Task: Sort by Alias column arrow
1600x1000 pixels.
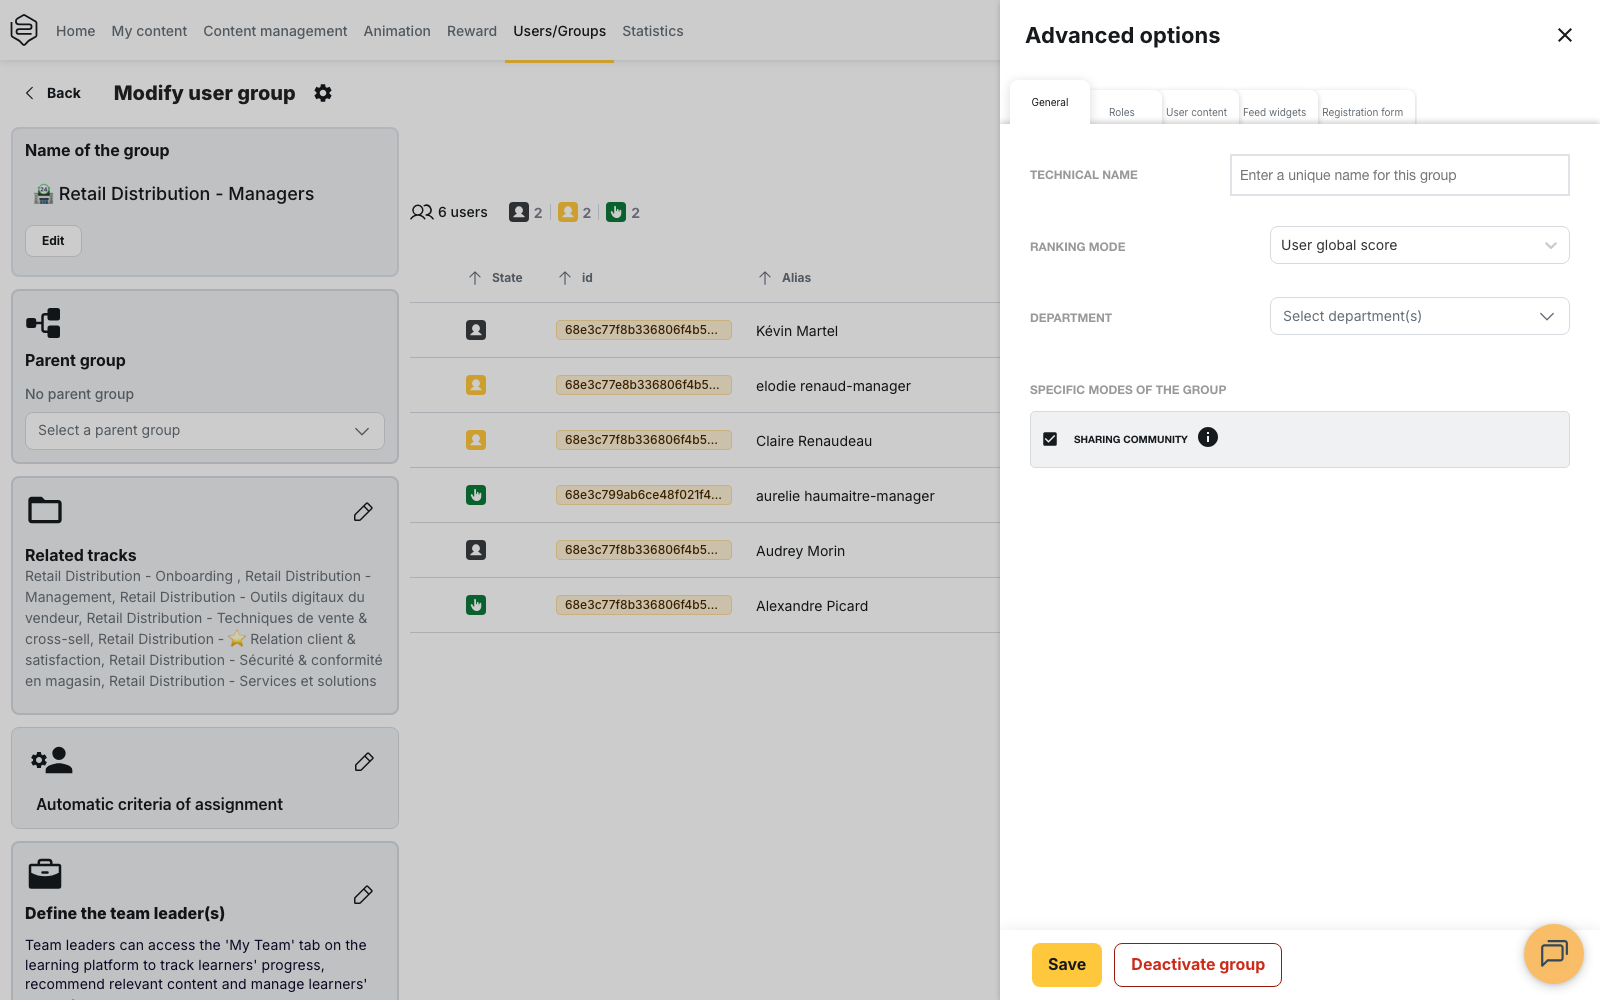Action: pos(765,278)
